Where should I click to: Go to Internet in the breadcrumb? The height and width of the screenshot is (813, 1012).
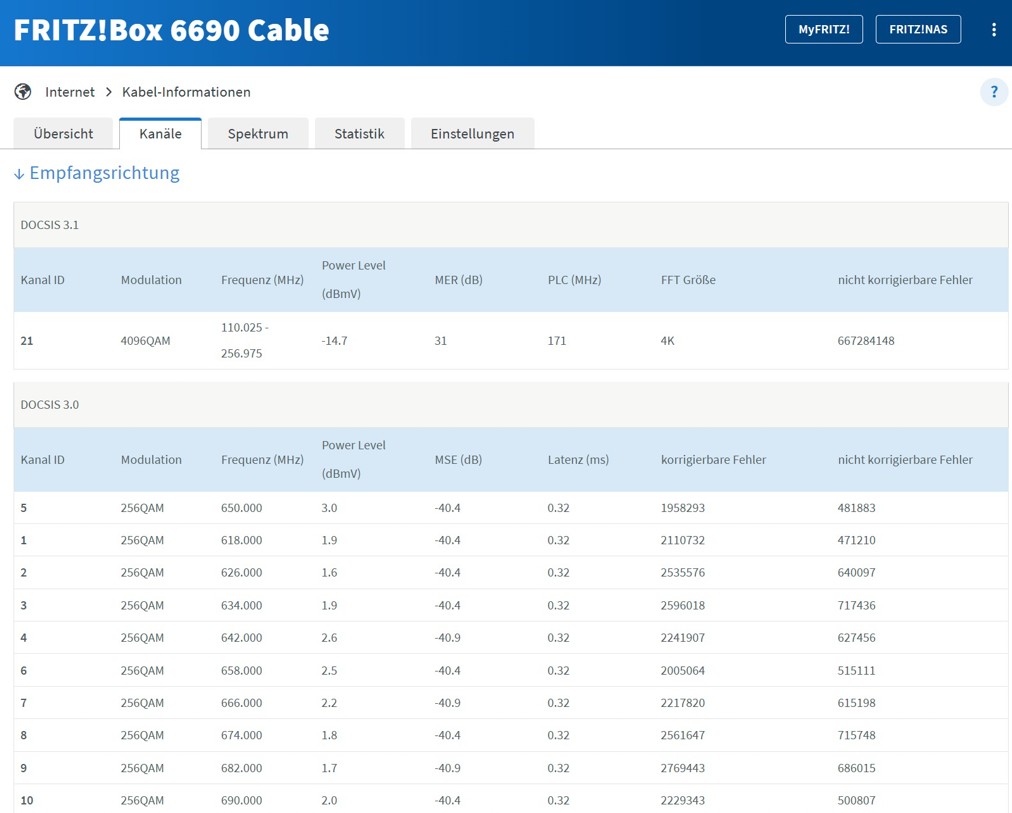click(x=70, y=92)
